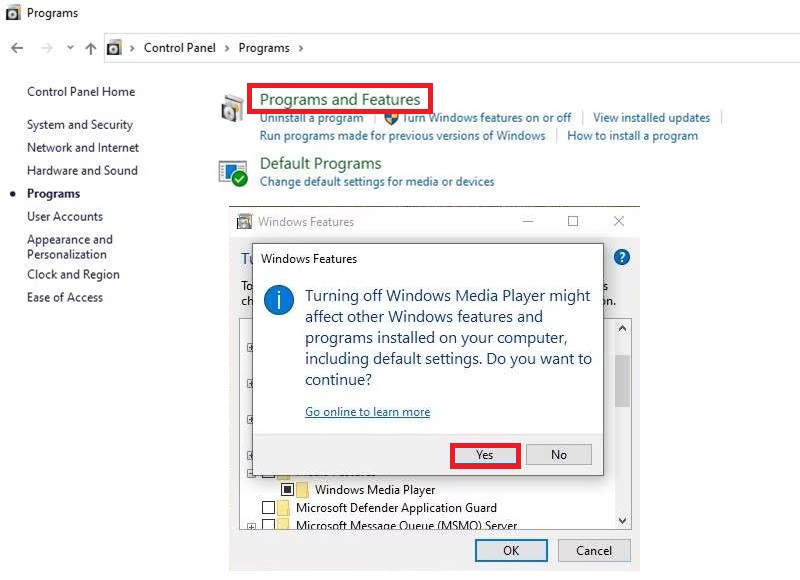
Task: Click the Default Programs icon
Action: pos(233,173)
